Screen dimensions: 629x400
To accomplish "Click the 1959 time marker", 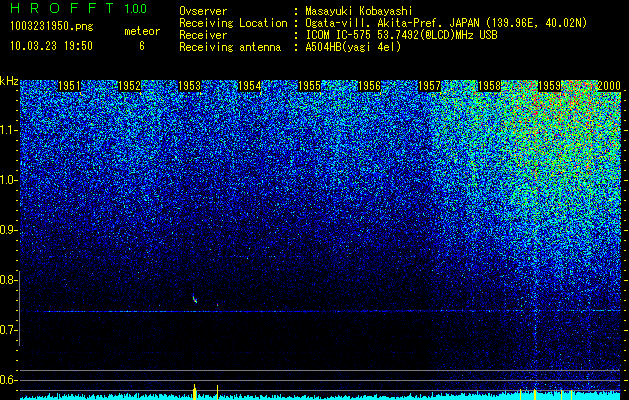I will click(x=549, y=86).
